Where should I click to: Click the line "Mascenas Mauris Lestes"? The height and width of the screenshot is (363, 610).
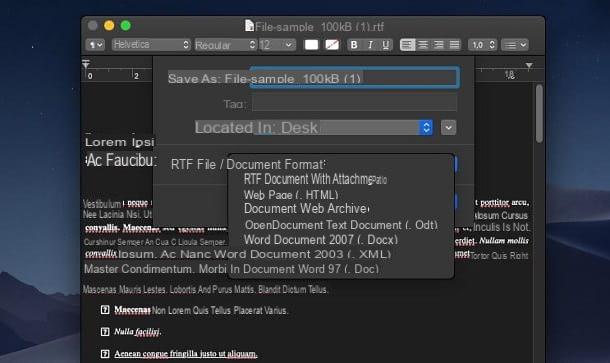(x=205, y=289)
